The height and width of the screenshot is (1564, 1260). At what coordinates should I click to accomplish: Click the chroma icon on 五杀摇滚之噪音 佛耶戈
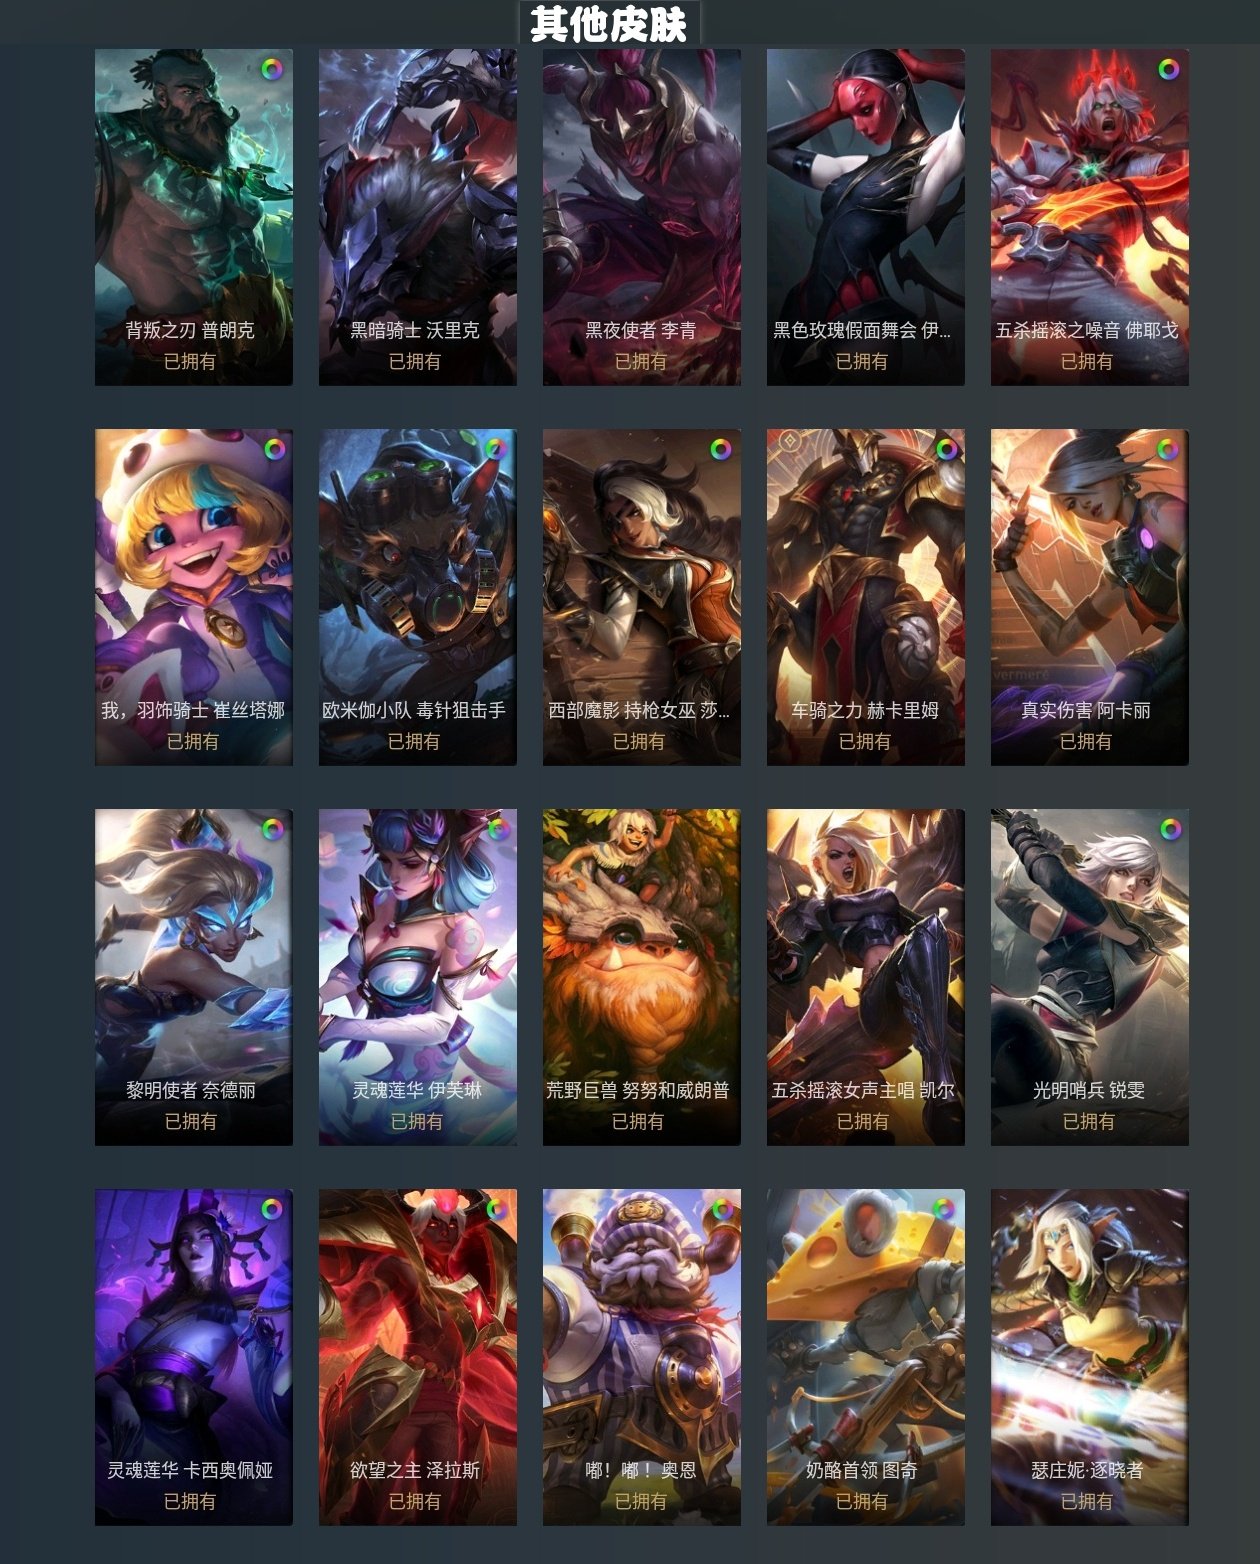[x=1168, y=70]
